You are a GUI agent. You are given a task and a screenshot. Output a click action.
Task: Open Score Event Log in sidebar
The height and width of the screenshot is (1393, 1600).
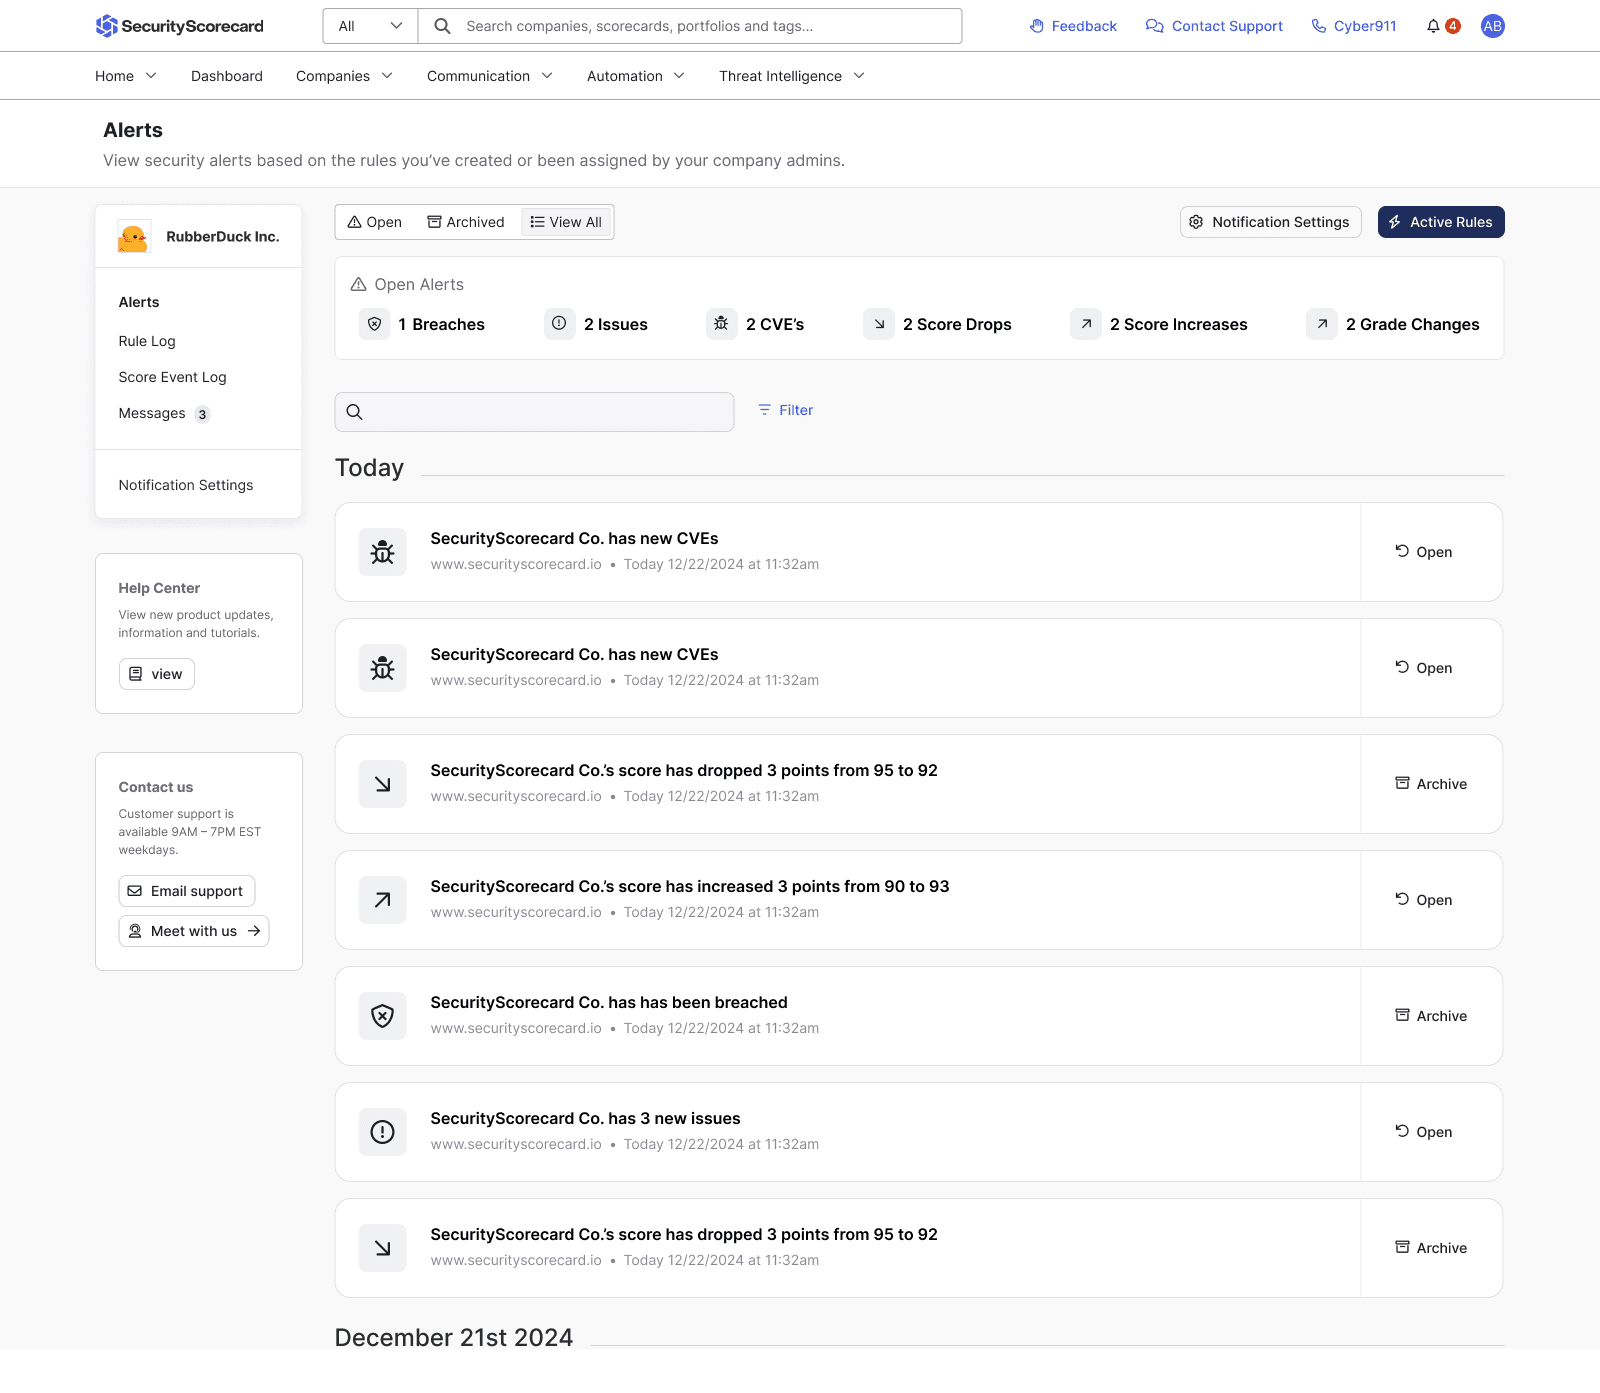click(172, 377)
